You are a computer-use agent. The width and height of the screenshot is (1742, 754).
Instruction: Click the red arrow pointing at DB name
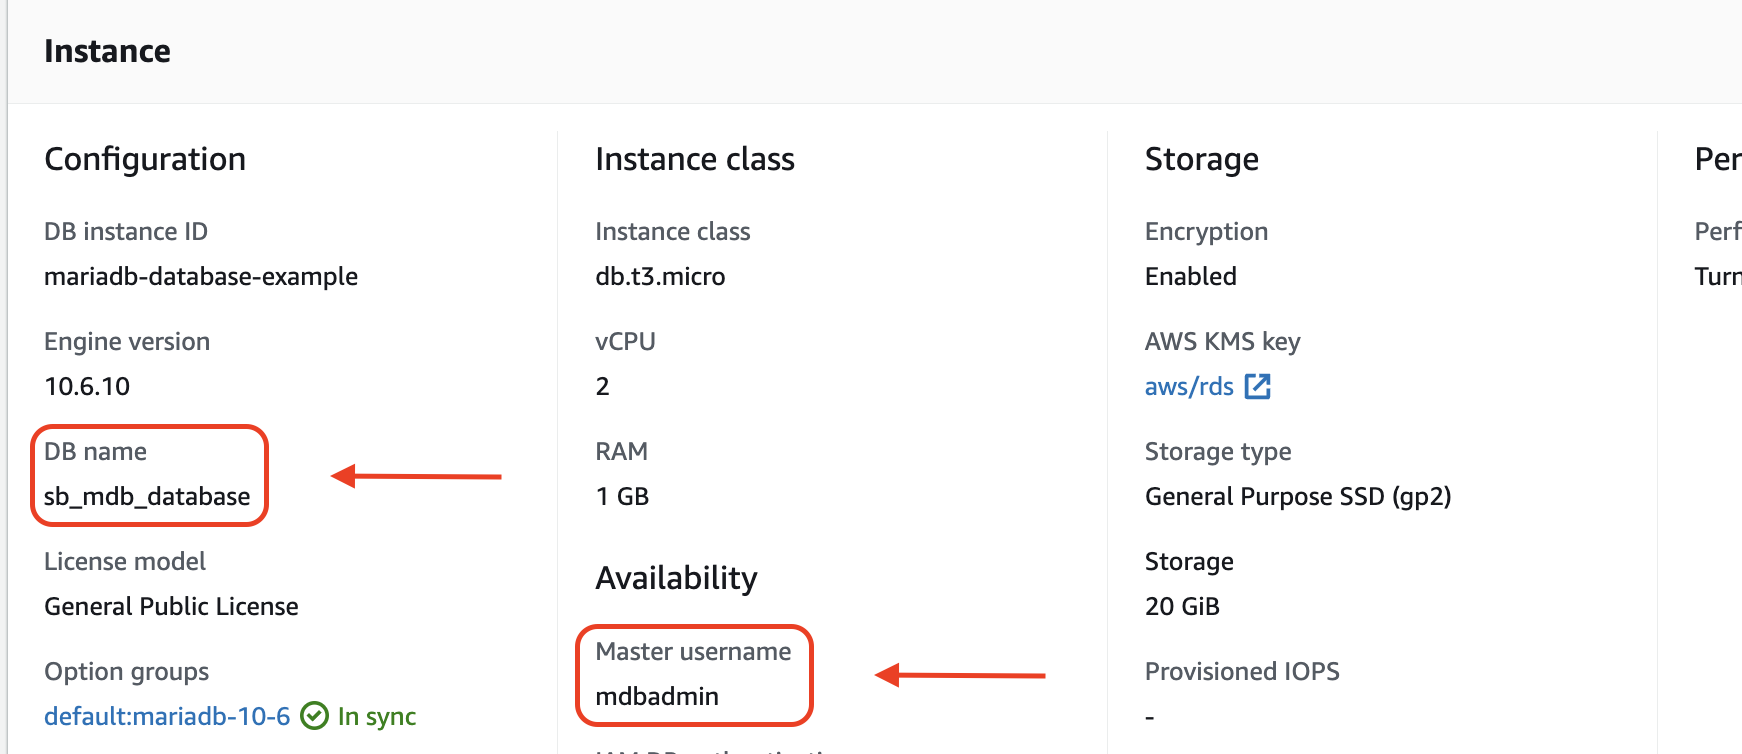[416, 476]
